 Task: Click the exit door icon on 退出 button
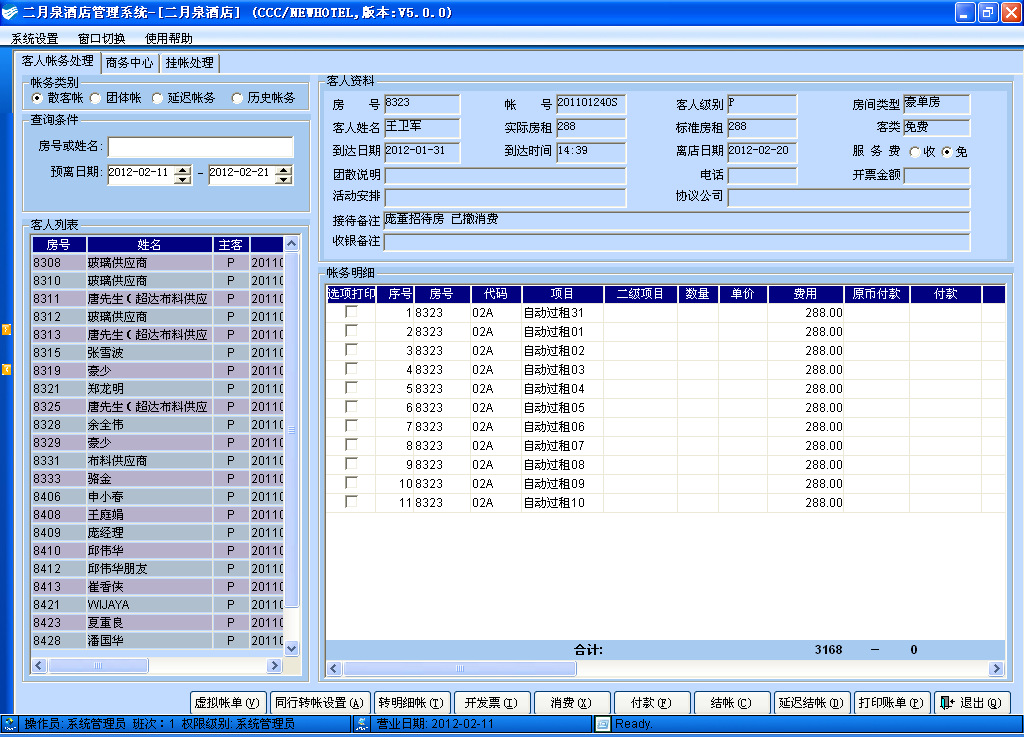click(x=946, y=702)
